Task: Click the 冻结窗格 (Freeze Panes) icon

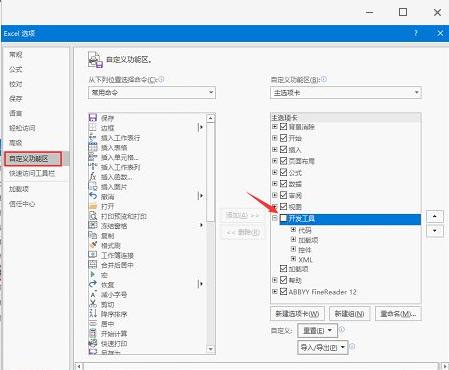Action: [x=93, y=226]
